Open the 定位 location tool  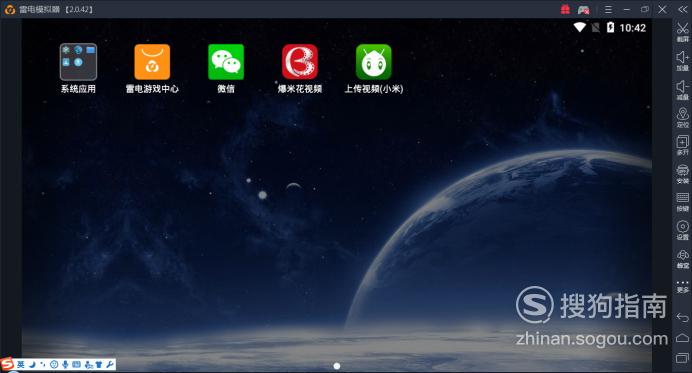[x=682, y=117]
